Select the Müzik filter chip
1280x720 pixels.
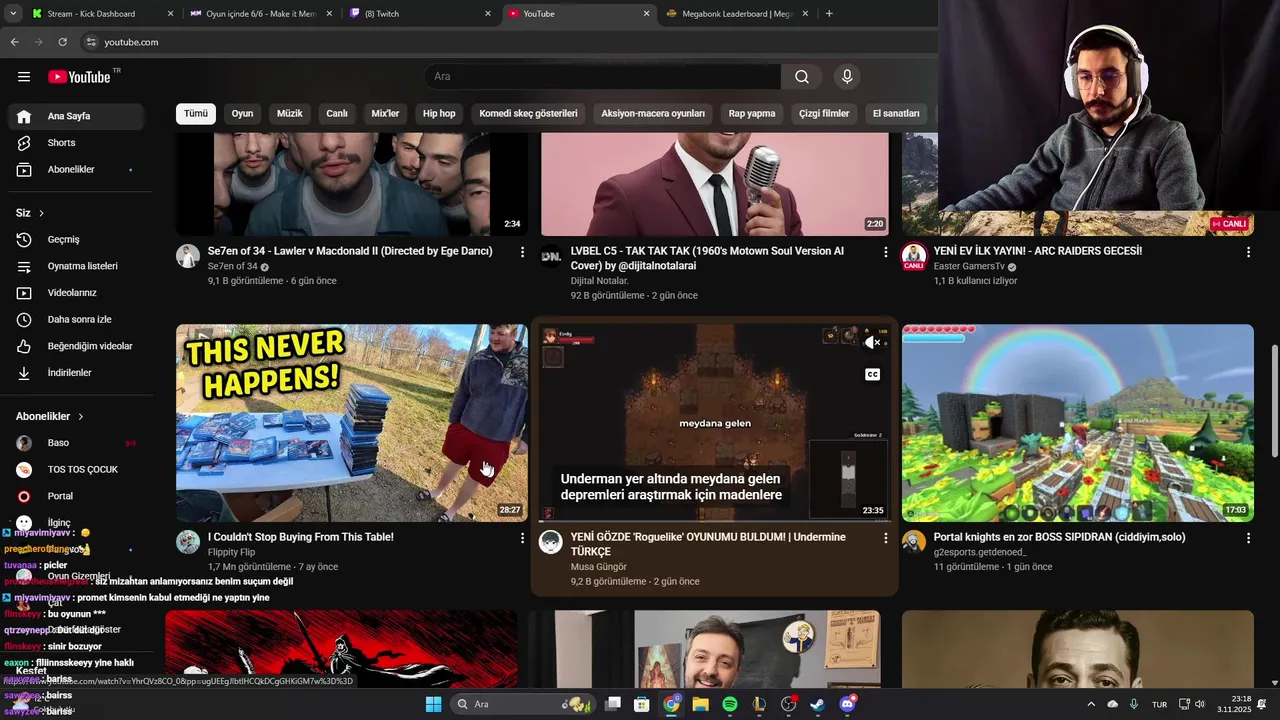(x=289, y=114)
